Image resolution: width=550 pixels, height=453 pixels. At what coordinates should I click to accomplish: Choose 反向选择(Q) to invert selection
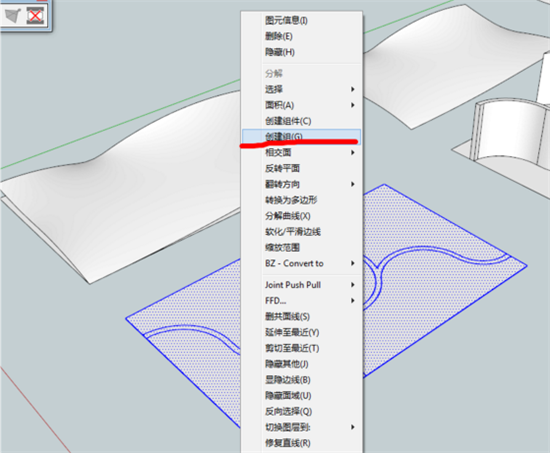(301, 411)
